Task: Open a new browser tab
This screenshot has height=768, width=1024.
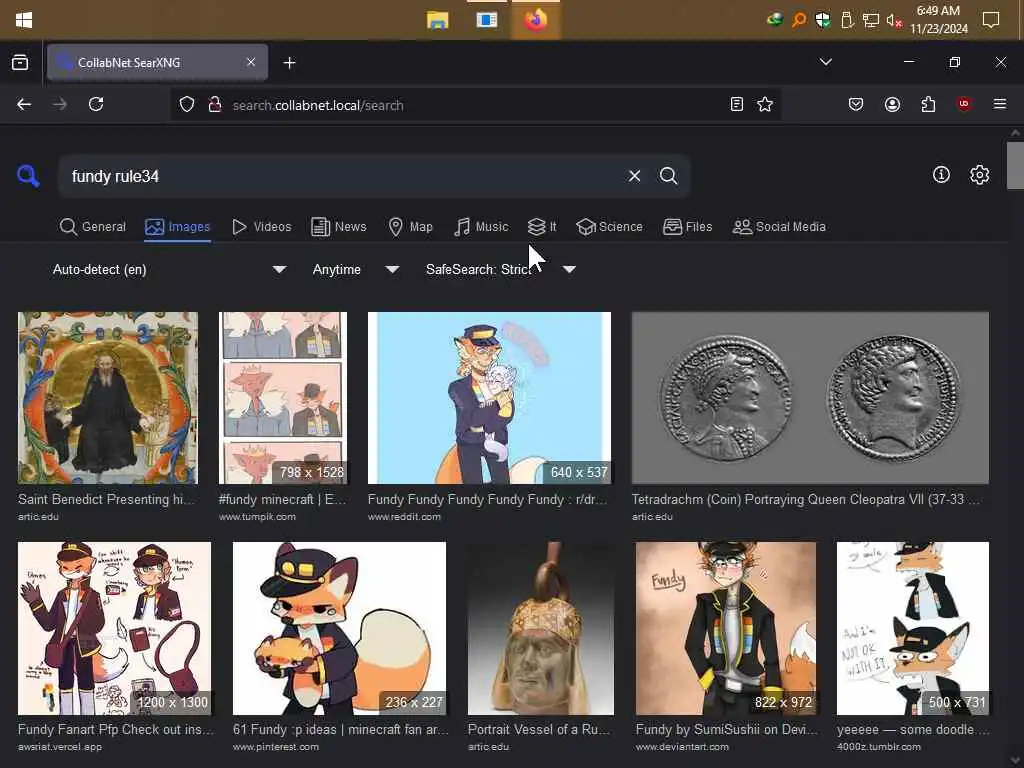Action: [x=289, y=63]
